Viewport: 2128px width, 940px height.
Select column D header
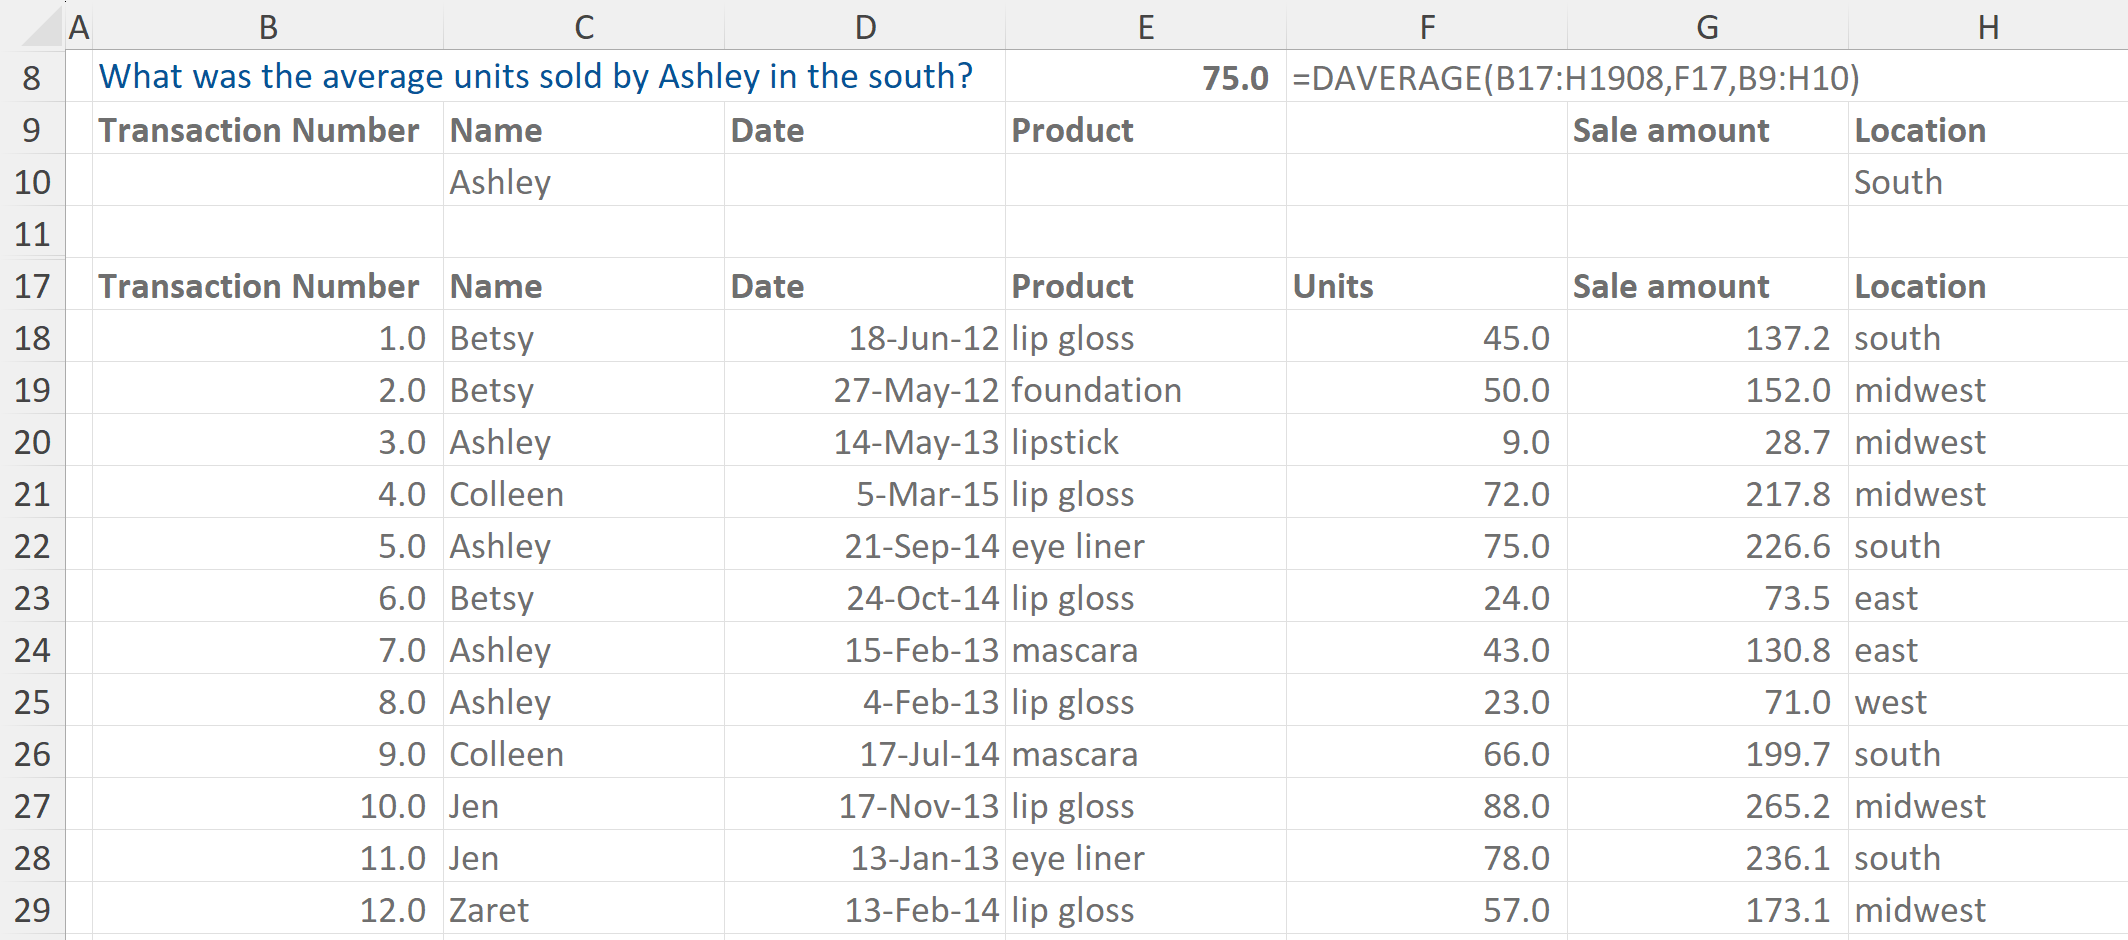865,27
